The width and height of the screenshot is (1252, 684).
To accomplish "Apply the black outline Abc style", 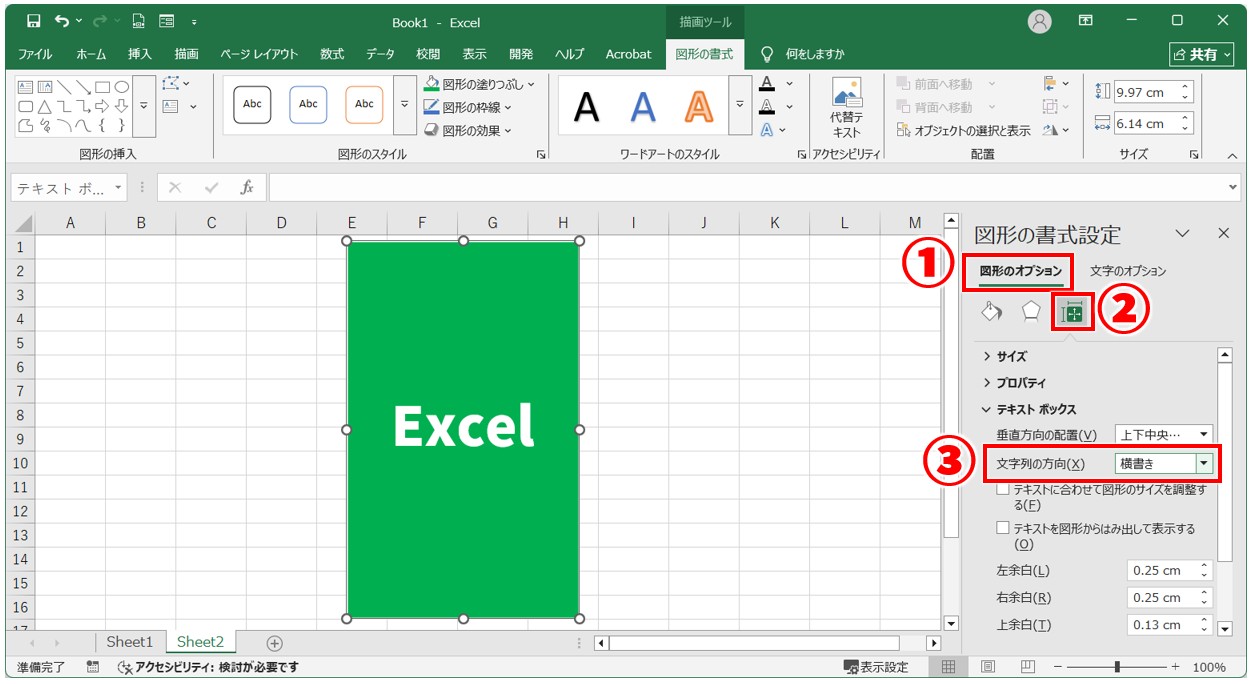I will (x=252, y=104).
